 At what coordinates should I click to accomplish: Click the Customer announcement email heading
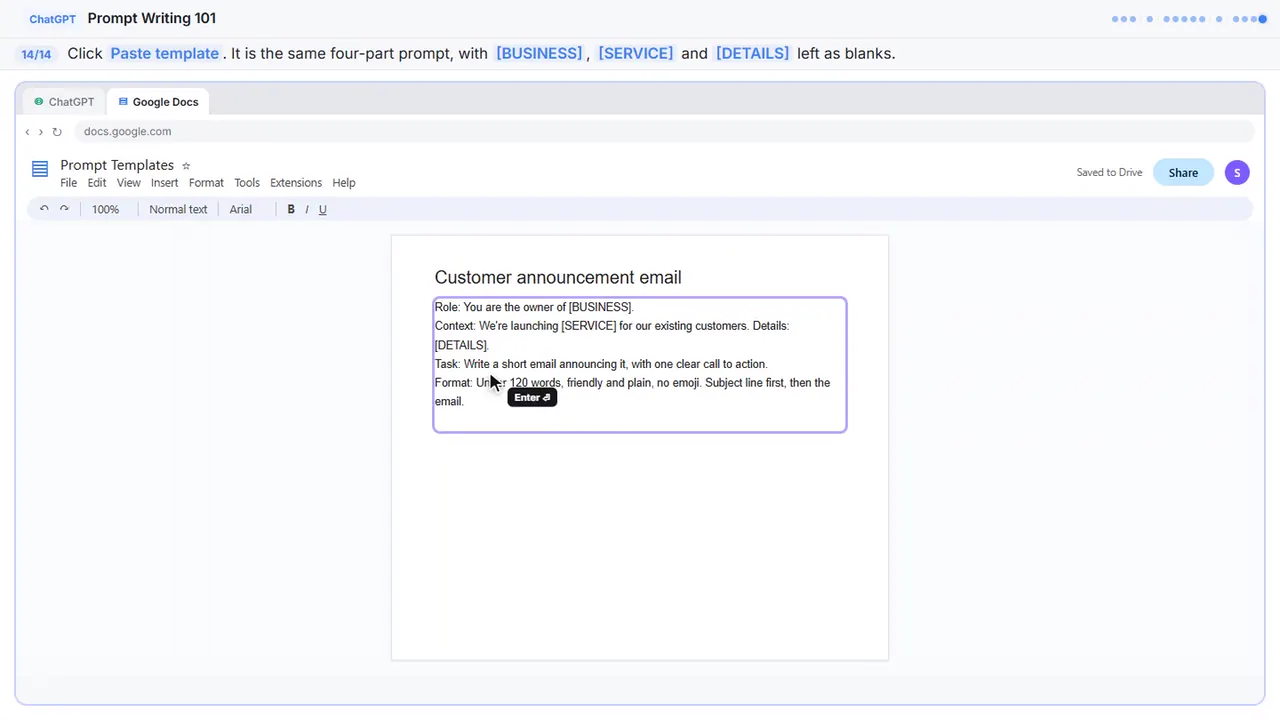558,278
